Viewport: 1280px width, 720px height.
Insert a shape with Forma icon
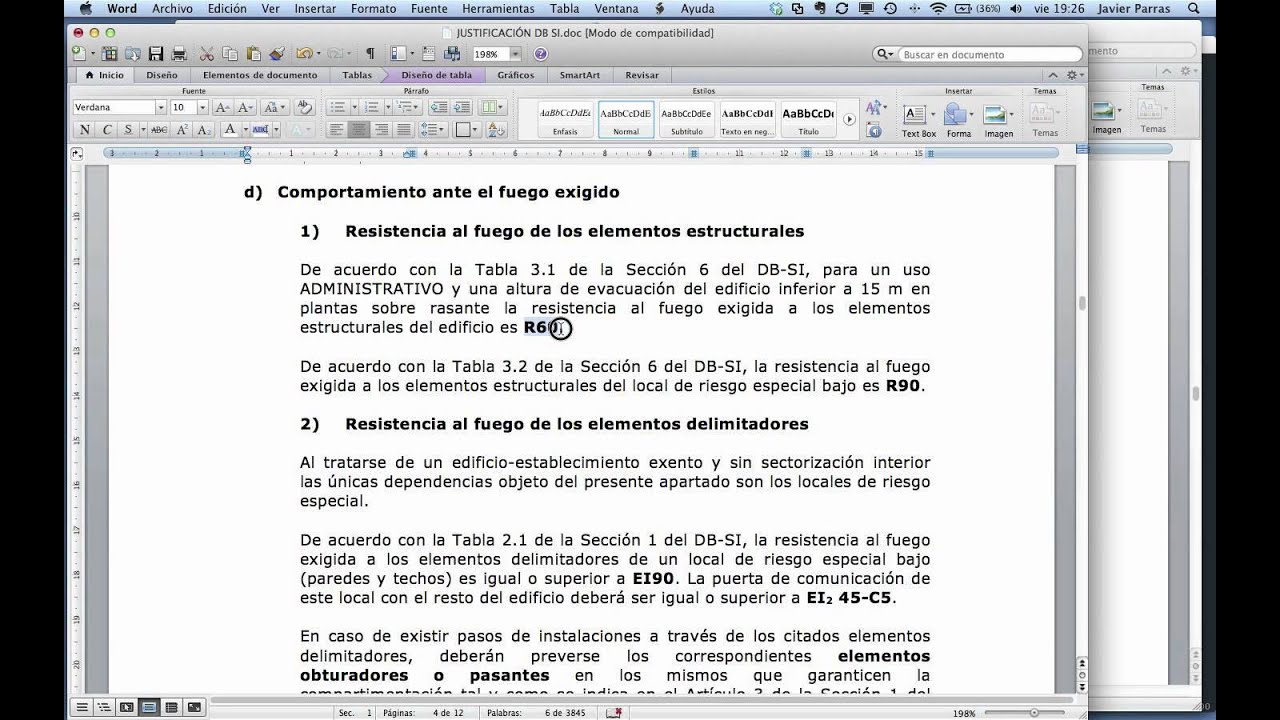coord(958,120)
